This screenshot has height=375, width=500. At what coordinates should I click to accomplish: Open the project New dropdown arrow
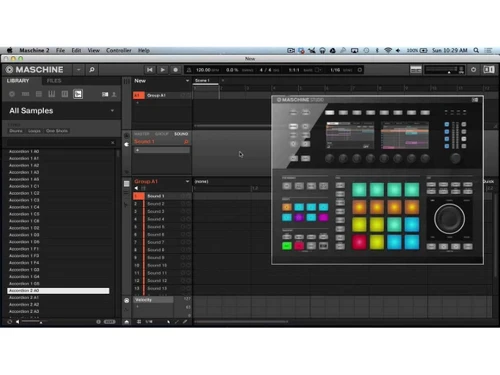[x=187, y=81]
